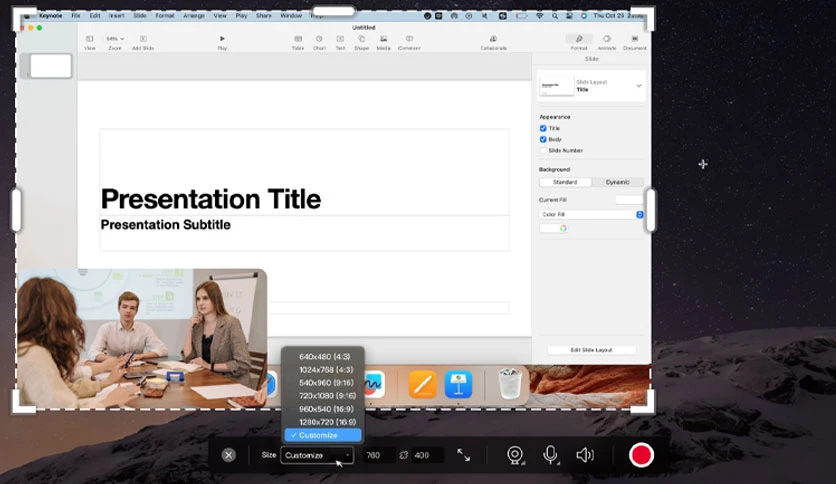Open Freeform from the Dock
Screen dimensions: 836x484
(375, 384)
